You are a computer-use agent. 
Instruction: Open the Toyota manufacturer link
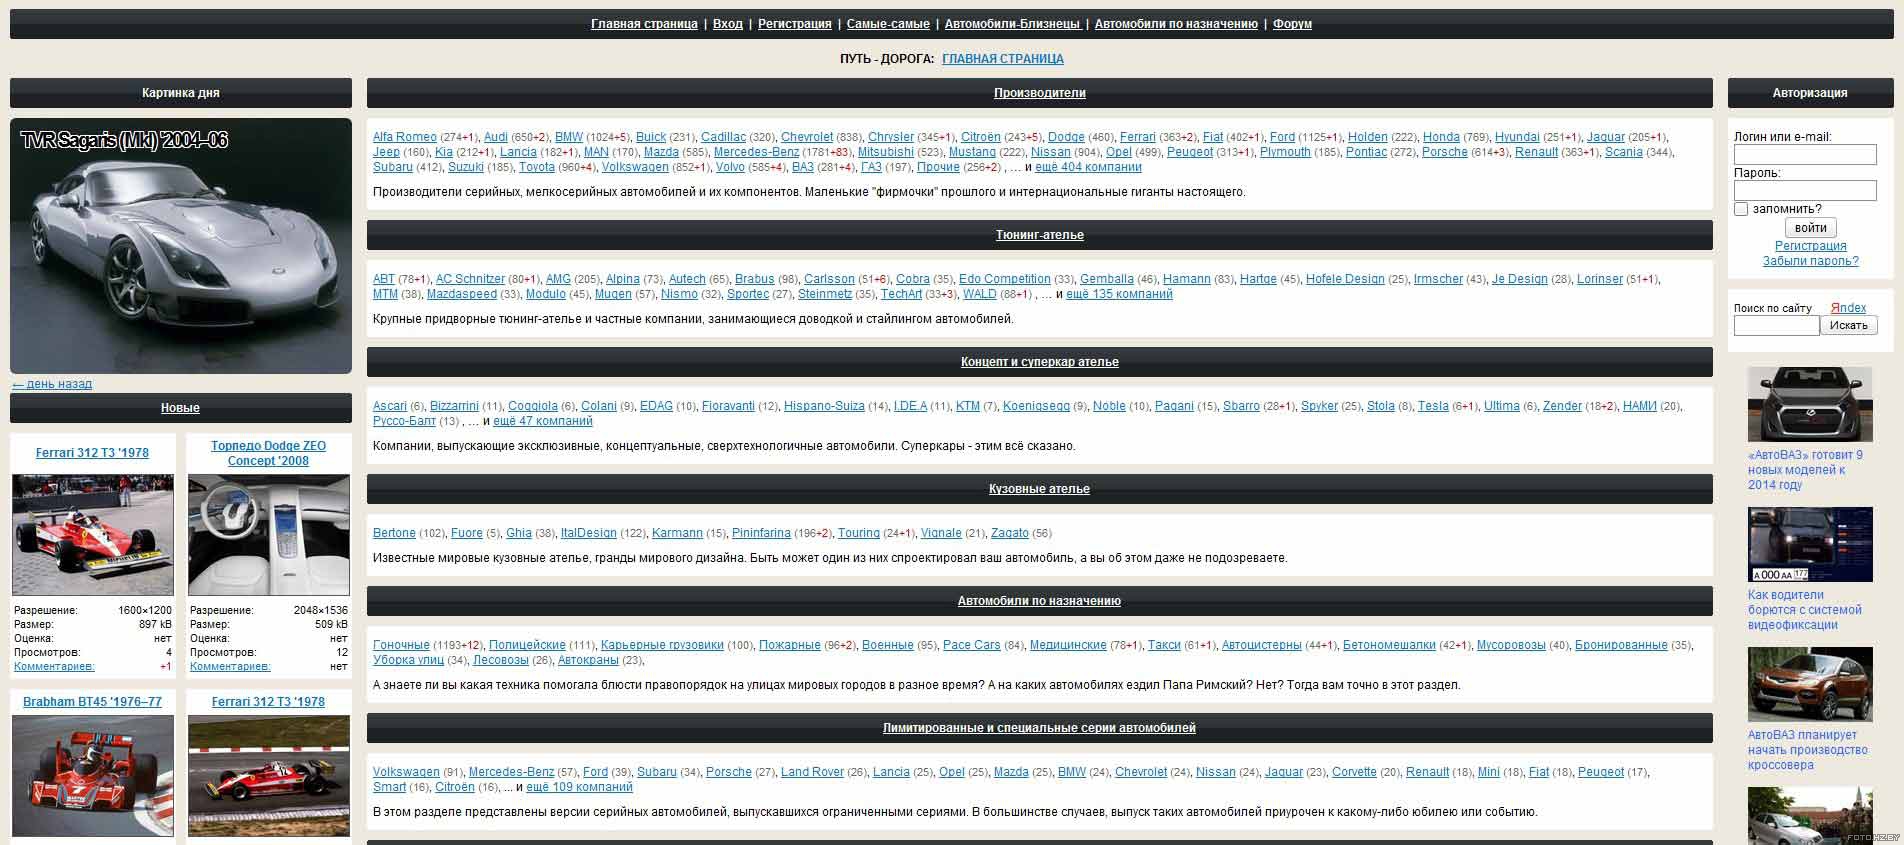click(537, 167)
